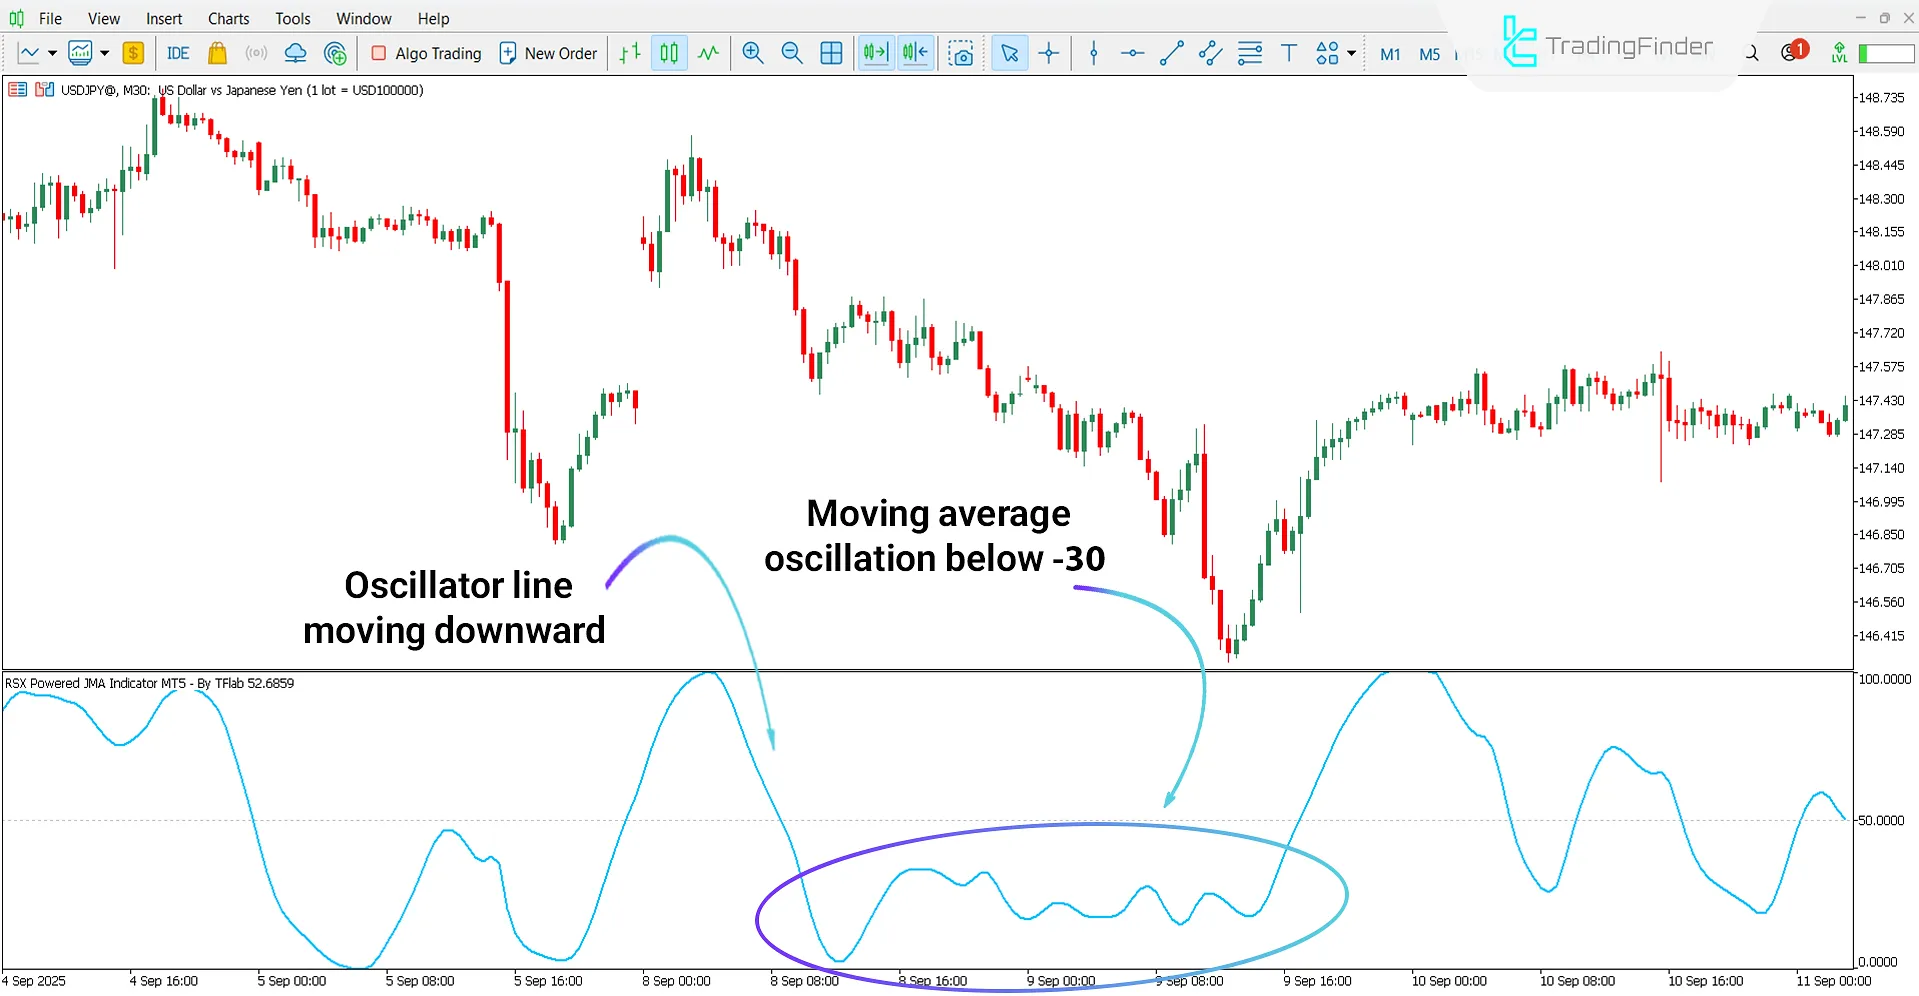Take a chart screenshot with the camera tool

(961, 53)
